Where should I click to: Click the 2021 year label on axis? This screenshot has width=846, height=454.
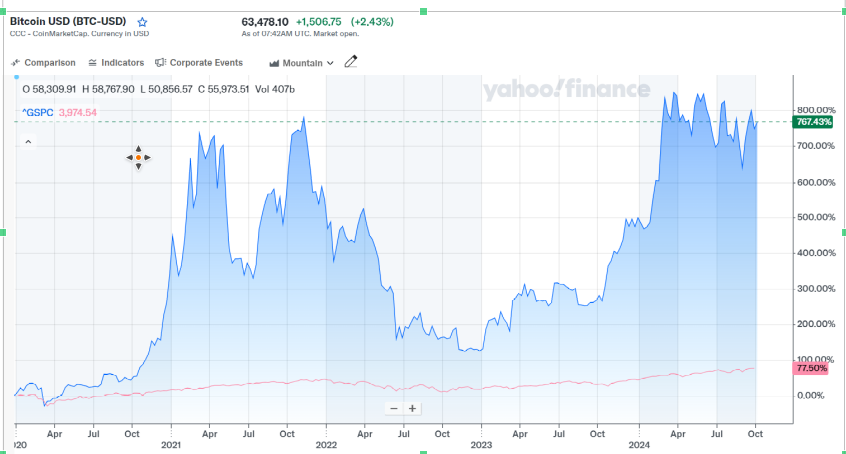[171, 445]
